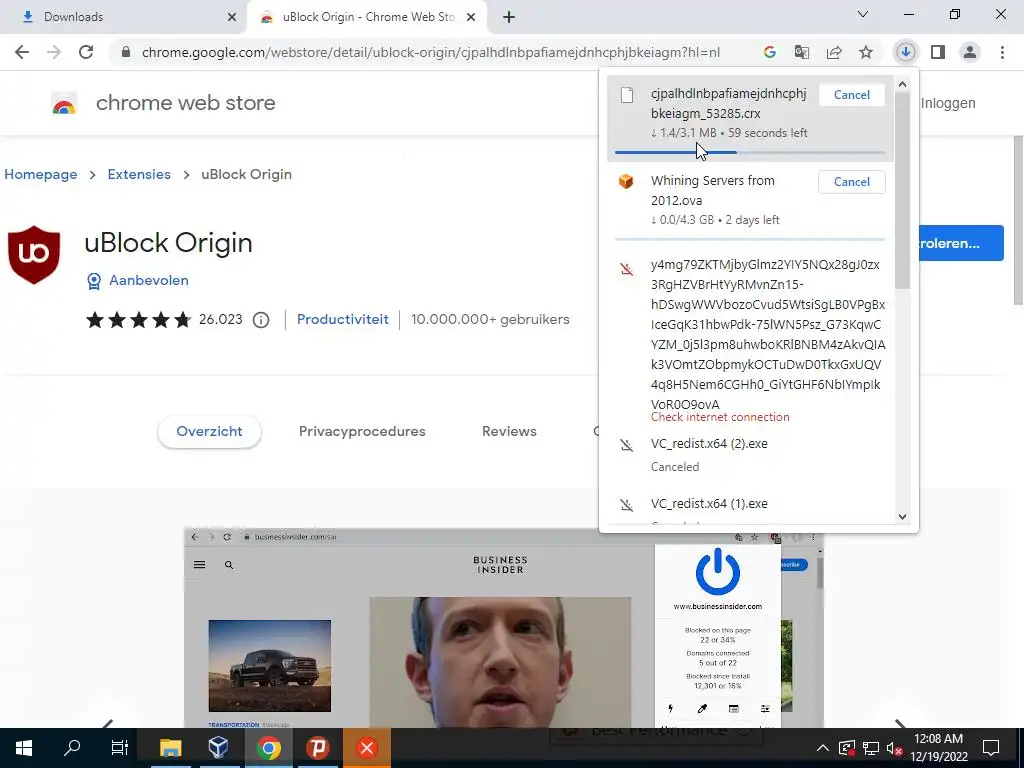
Task: Open the side panel toolbar icon
Action: click(938, 52)
